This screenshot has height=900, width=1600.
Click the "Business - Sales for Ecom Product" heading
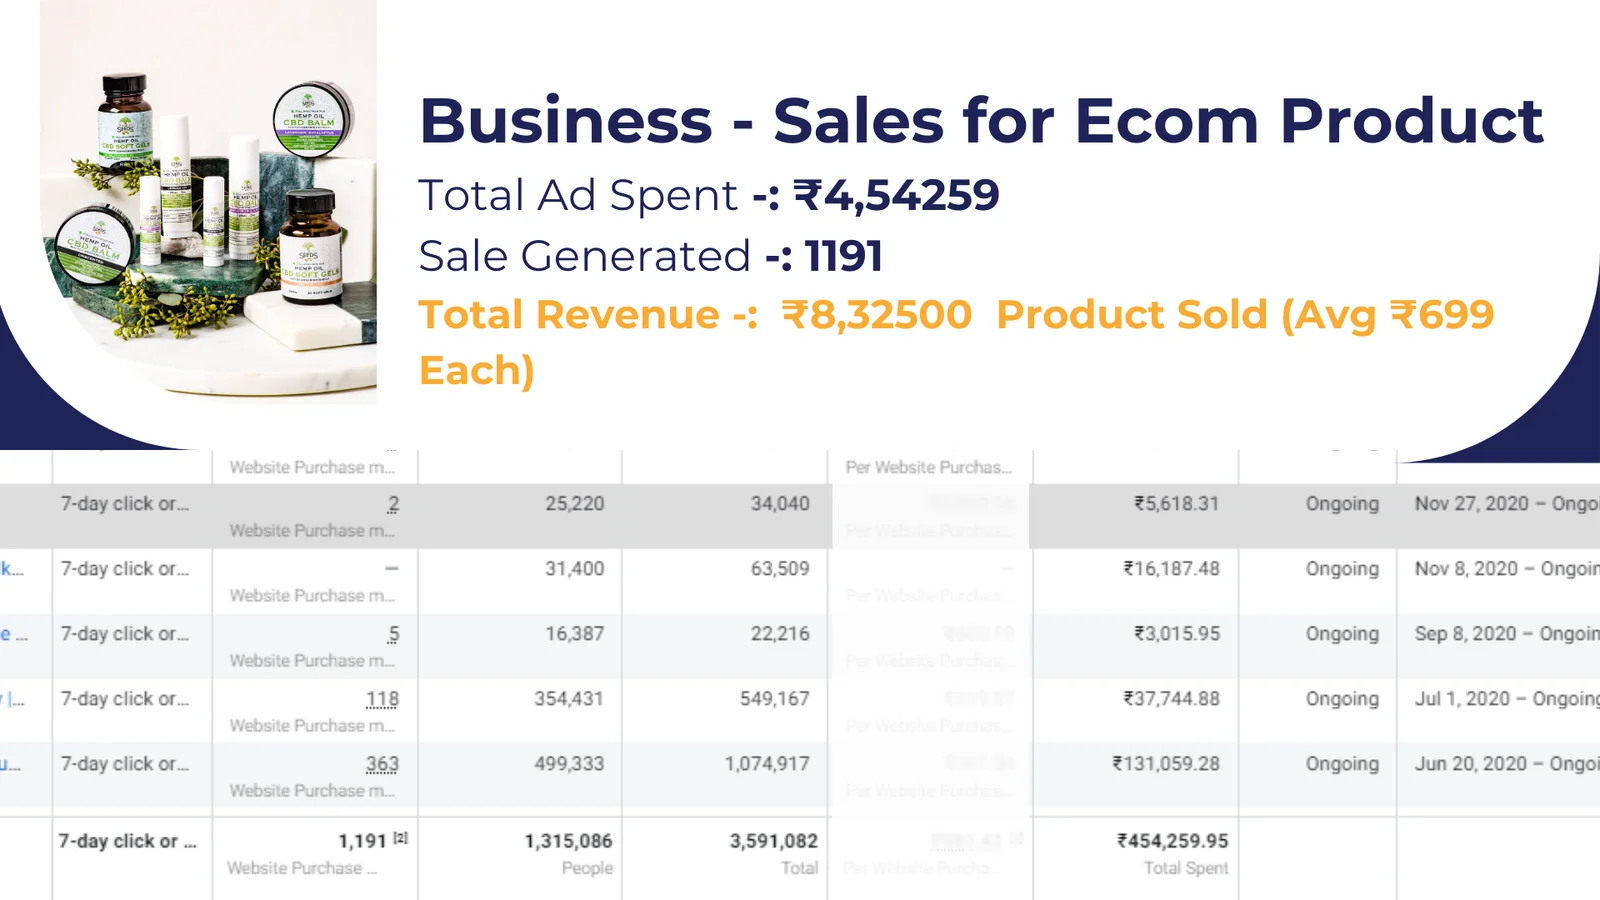pos(980,121)
